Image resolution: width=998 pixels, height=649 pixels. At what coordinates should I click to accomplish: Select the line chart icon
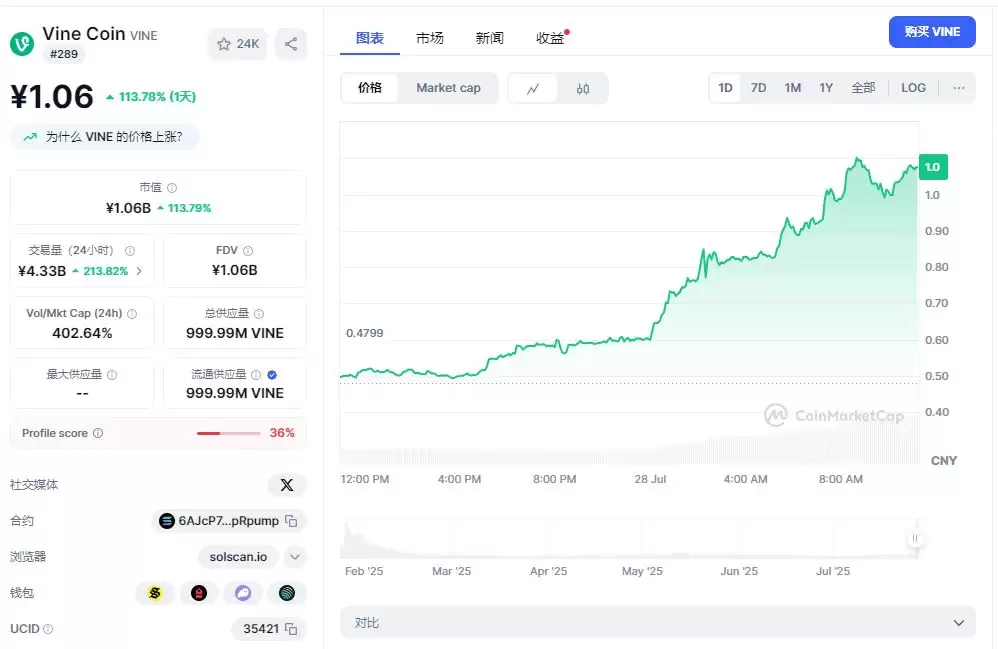(x=533, y=88)
